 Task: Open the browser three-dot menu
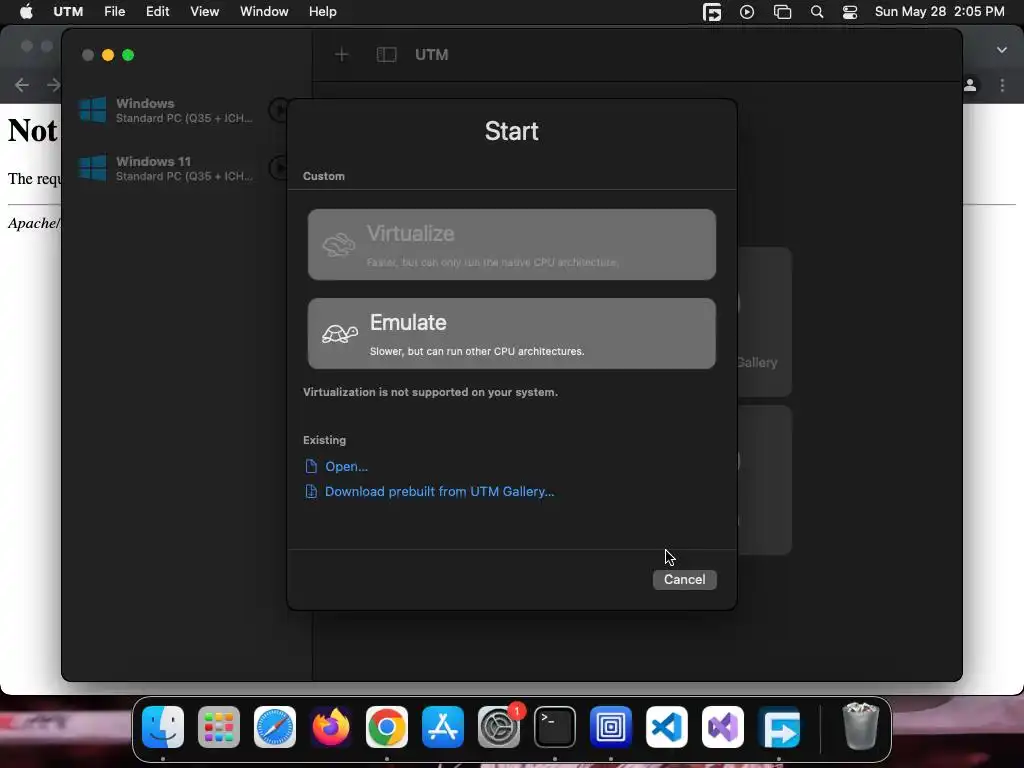(1002, 85)
